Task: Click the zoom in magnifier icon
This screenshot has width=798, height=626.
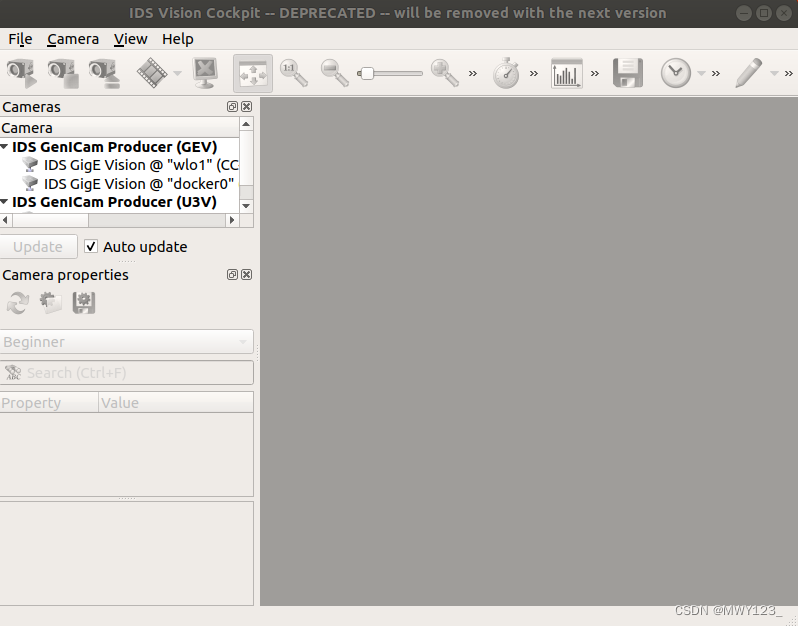Action: (x=445, y=73)
